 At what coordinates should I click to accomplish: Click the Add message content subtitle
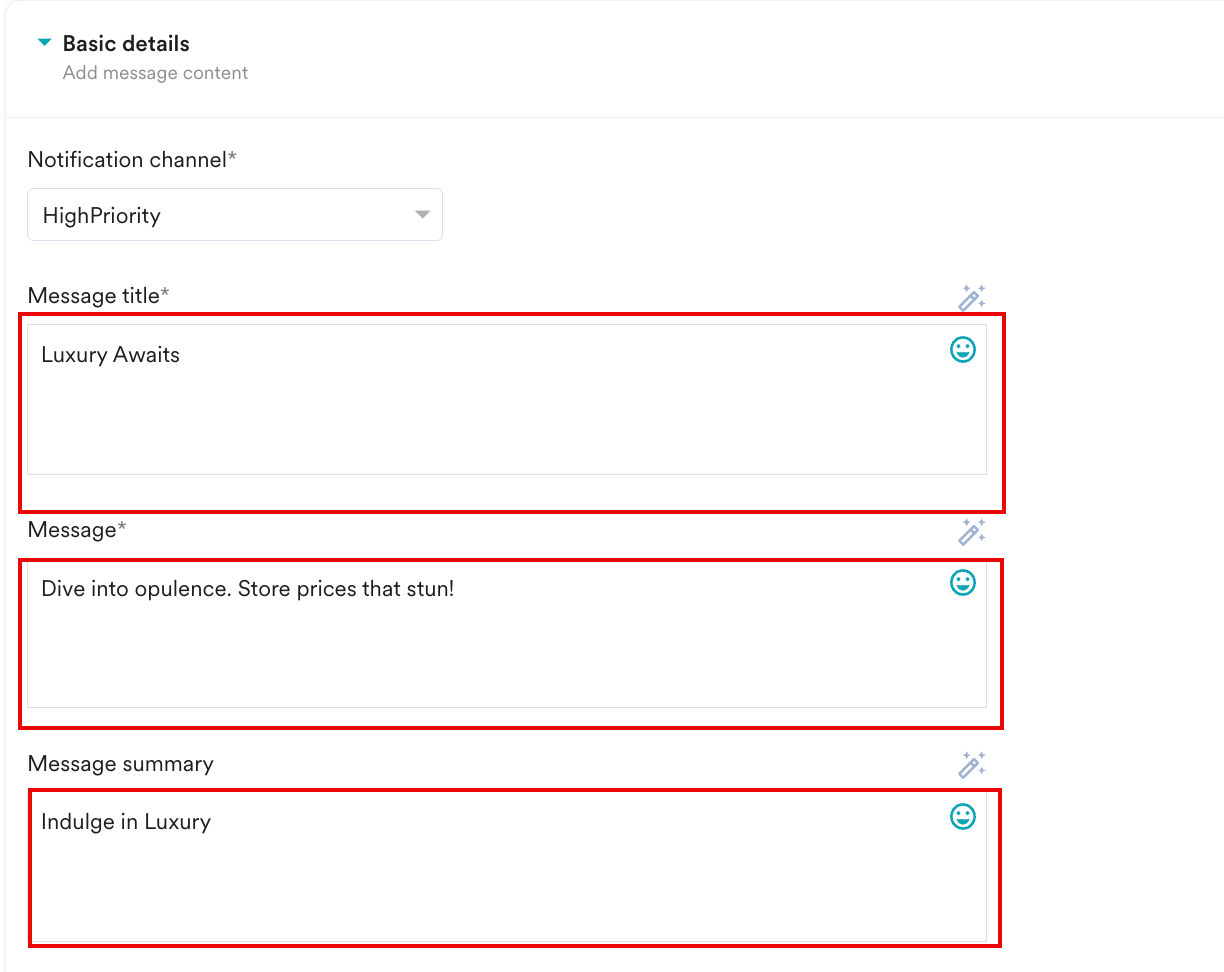point(155,73)
